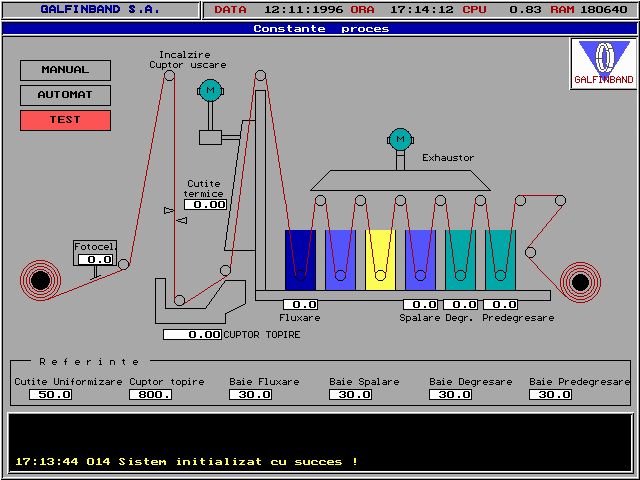640x480 pixels.
Task: Click the Galfinband logo
Action: pos(604,64)
